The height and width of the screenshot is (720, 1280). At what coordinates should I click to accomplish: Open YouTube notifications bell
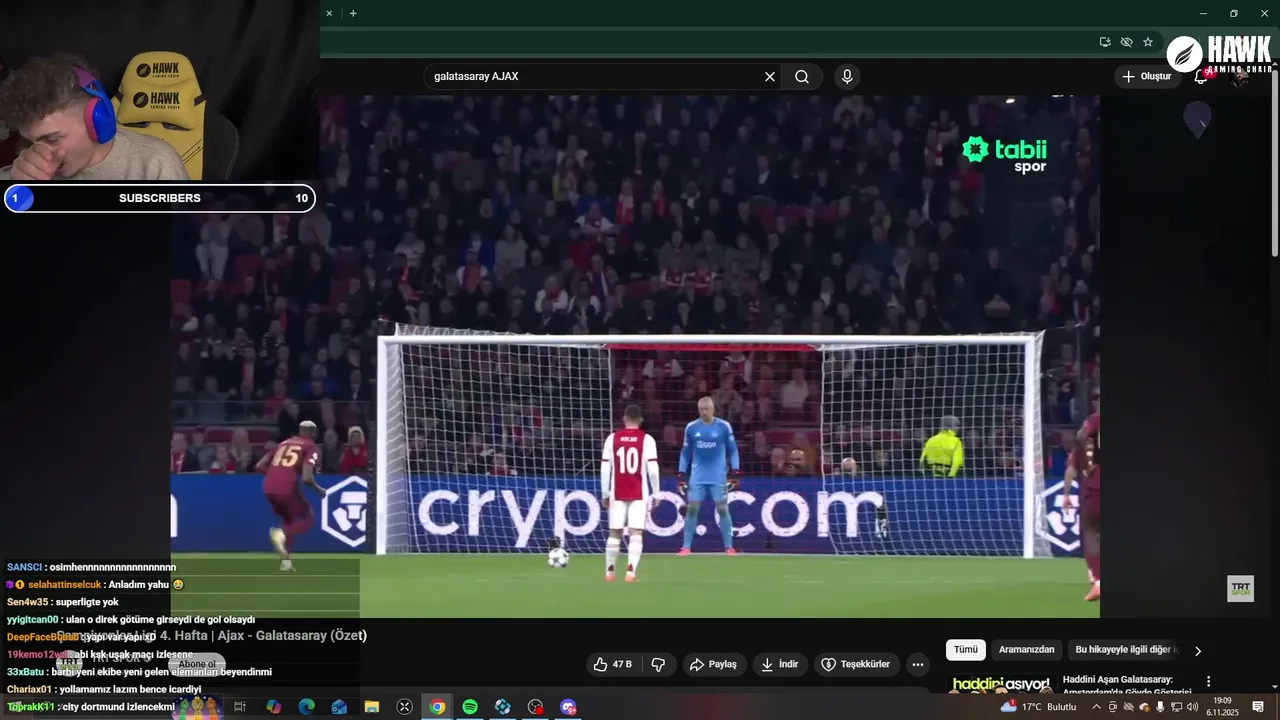pos(1202,77)
